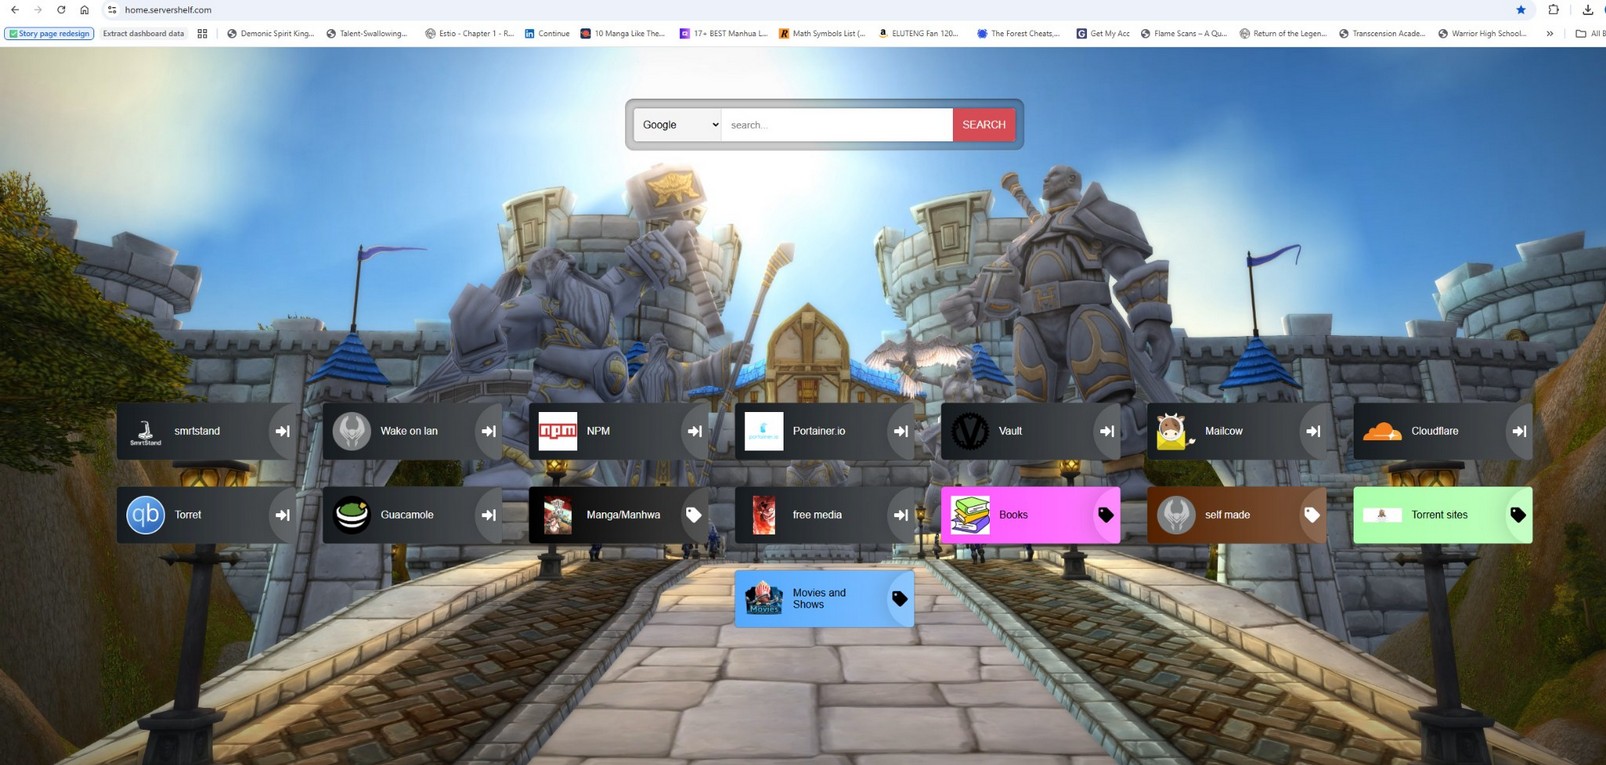Image resolution: width=1606 pixels, height=765 pixels.
Task: Open the Talent-Swallowing bookmark
Action: [367, 33]
